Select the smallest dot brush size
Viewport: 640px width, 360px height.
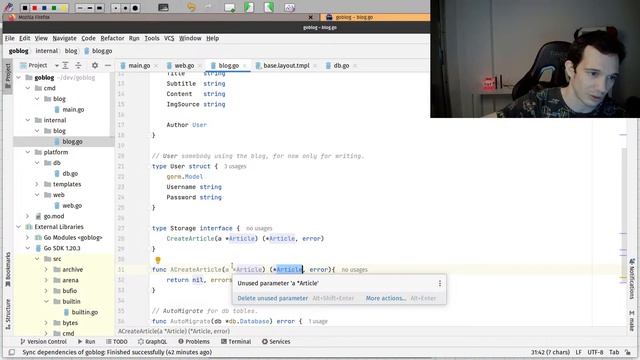pos(116,8)
